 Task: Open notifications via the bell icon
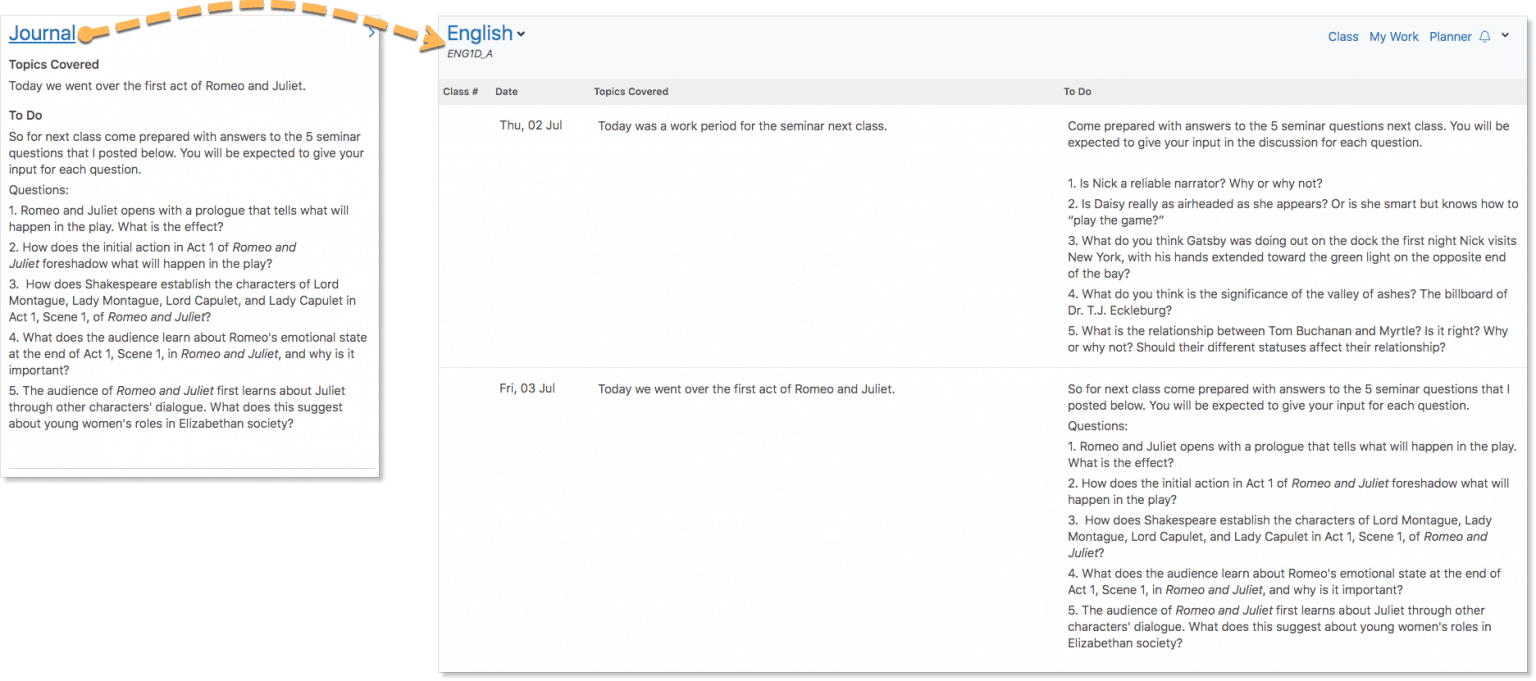click(x=1485, y=37)
